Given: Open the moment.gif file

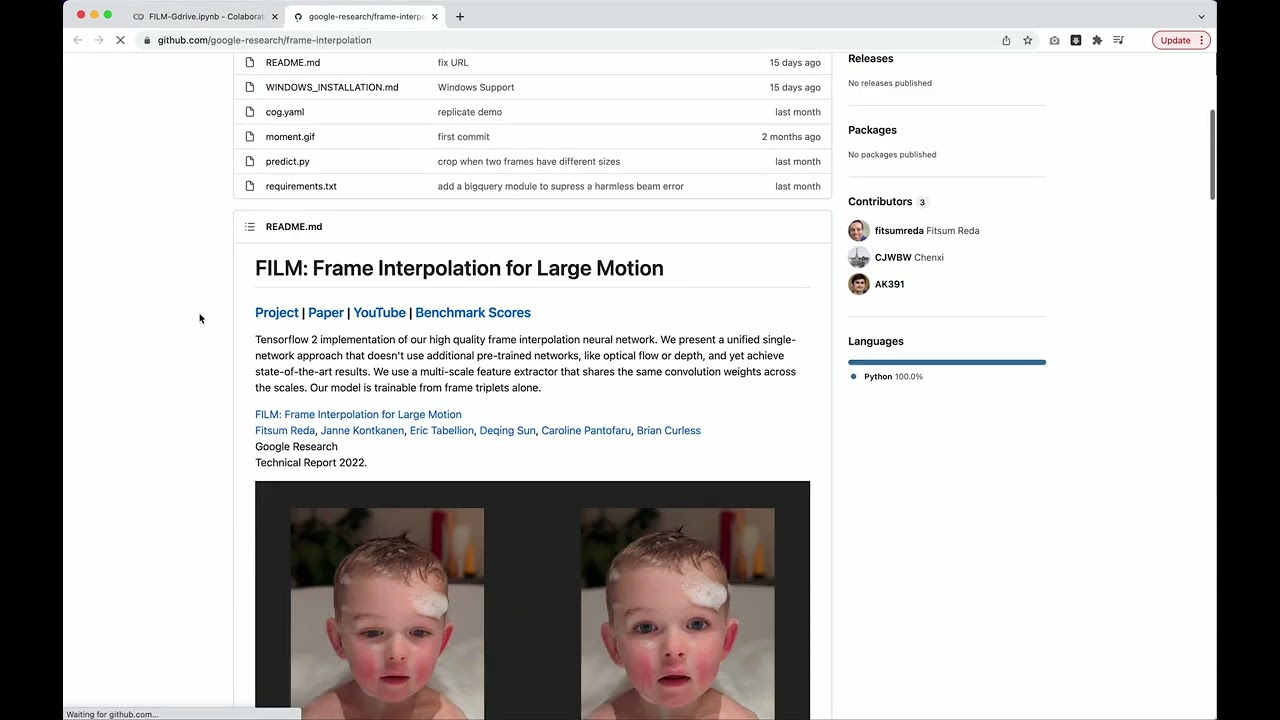Looking at the screenshot, I should click(290, 136).
